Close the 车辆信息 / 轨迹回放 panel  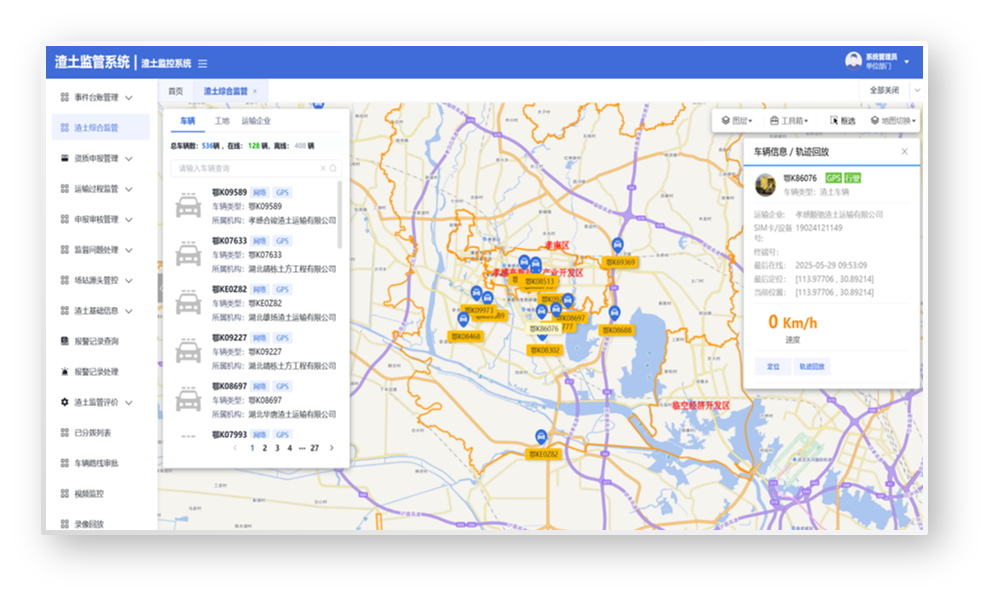pos(904,152)
